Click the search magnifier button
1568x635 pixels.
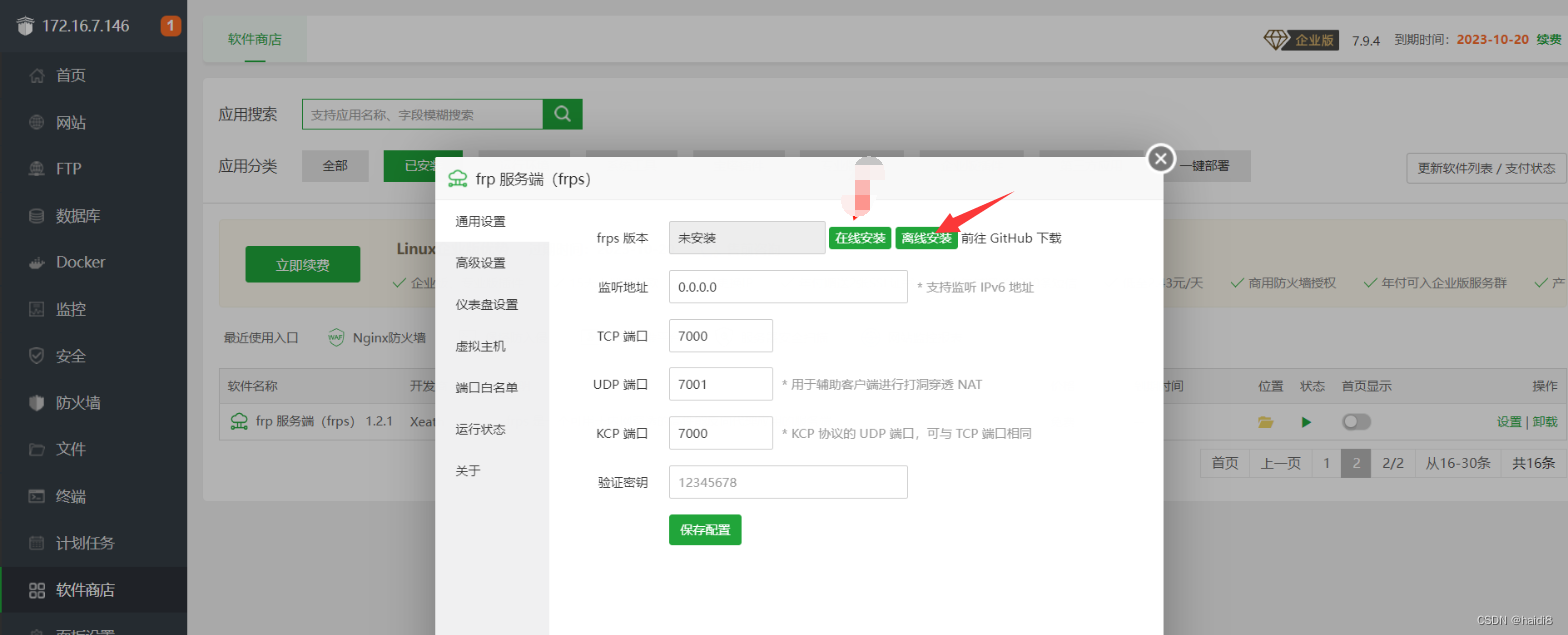coord(562,114)
